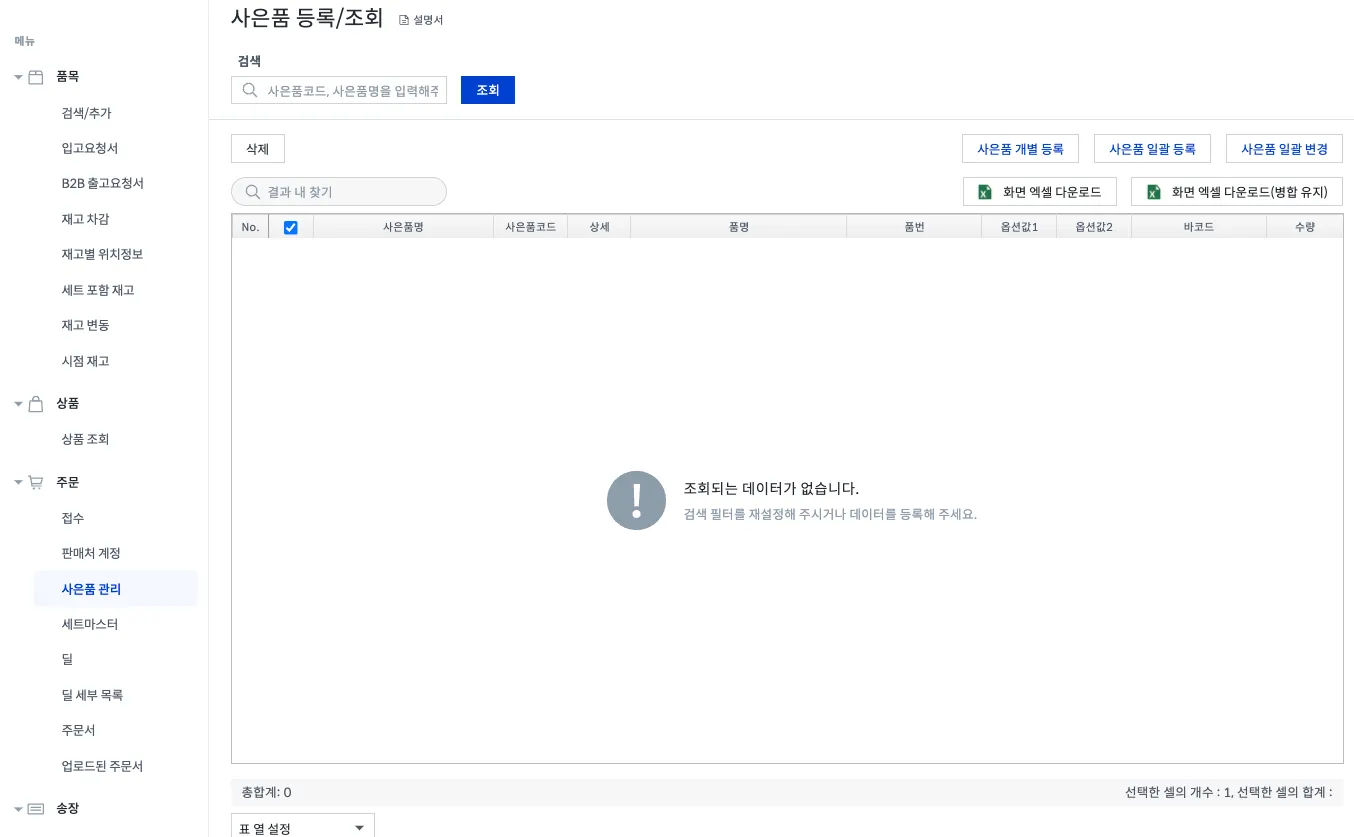The width and height of the screenshot is (1354, 837).
Task: Open 딜 세부 목록 page
Action: [x=92, y=695]
